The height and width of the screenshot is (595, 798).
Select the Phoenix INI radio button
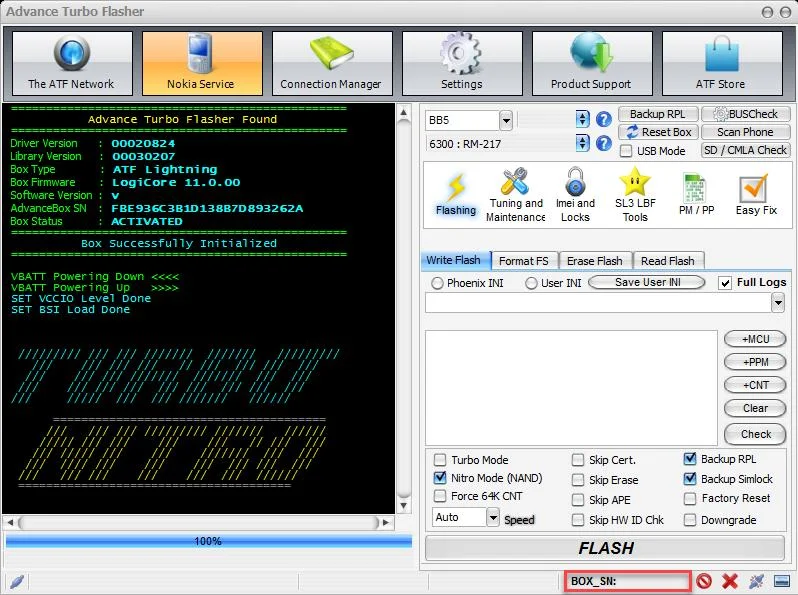coord(437,283)
